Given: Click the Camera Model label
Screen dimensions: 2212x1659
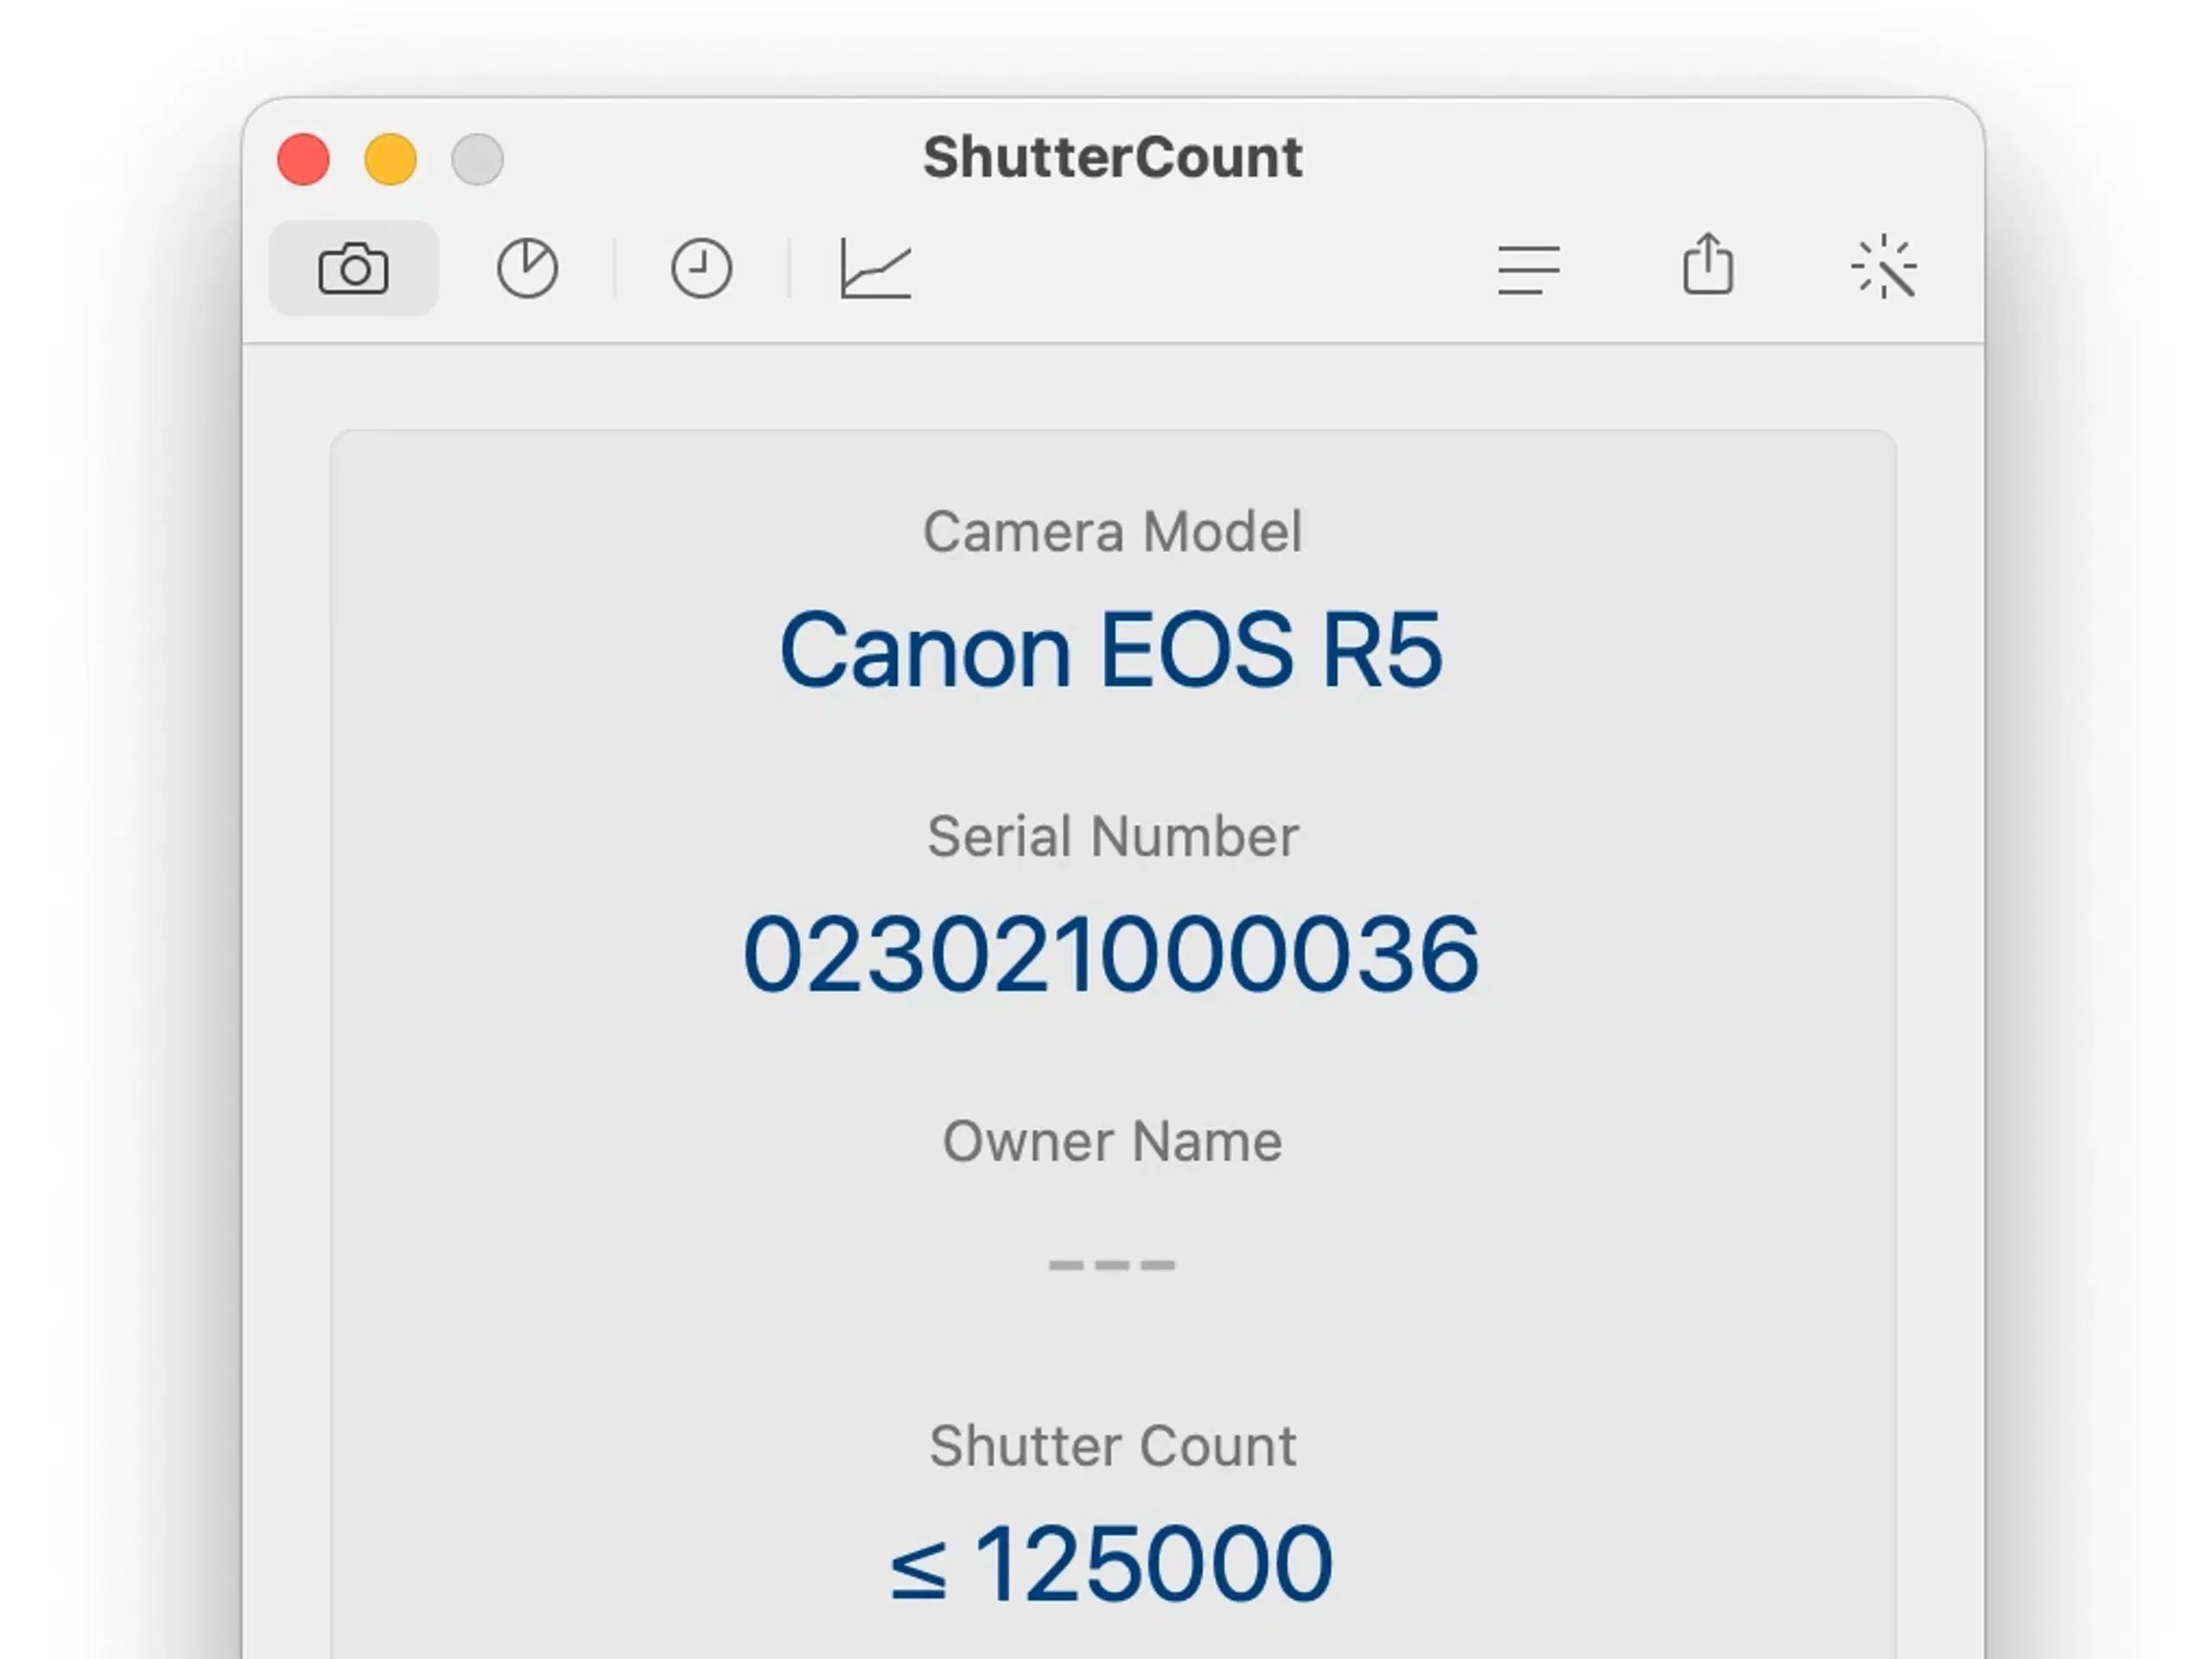Looking at the screenshot, I should pyautogui.click(x=1112, y=531).
